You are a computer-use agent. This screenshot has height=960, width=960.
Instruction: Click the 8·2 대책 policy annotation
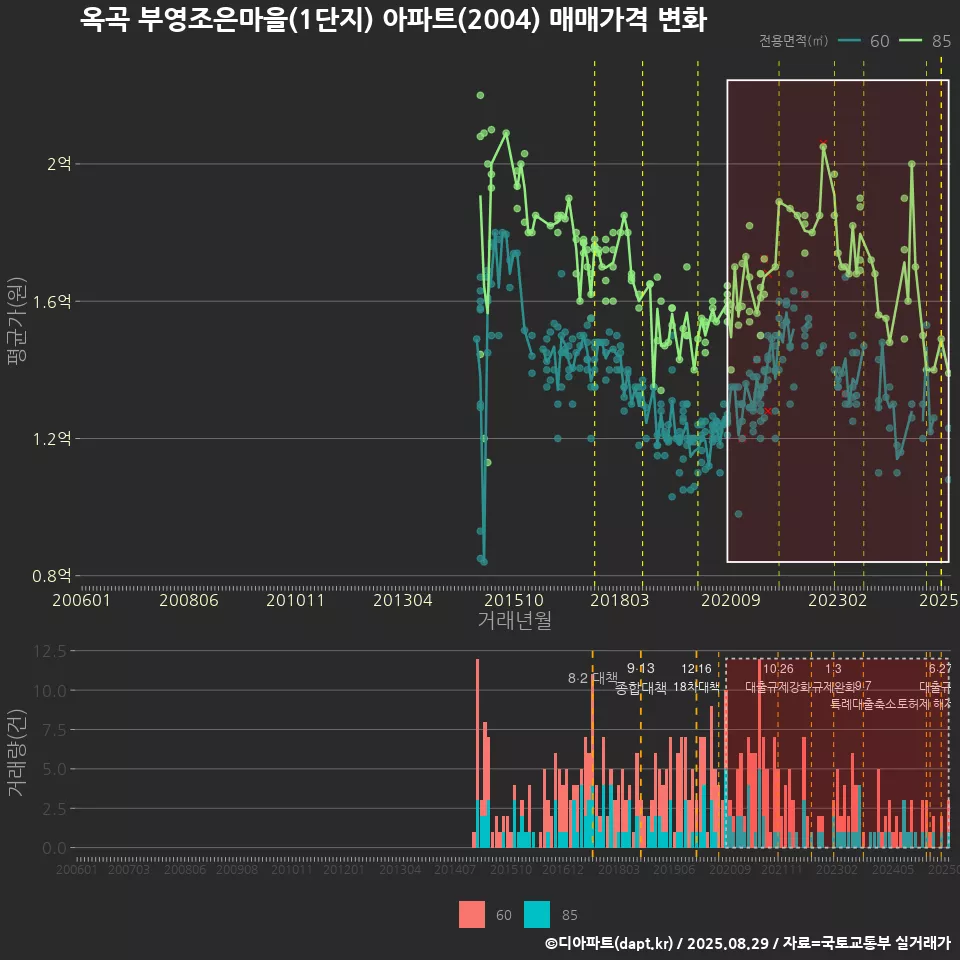coord(593,678)
